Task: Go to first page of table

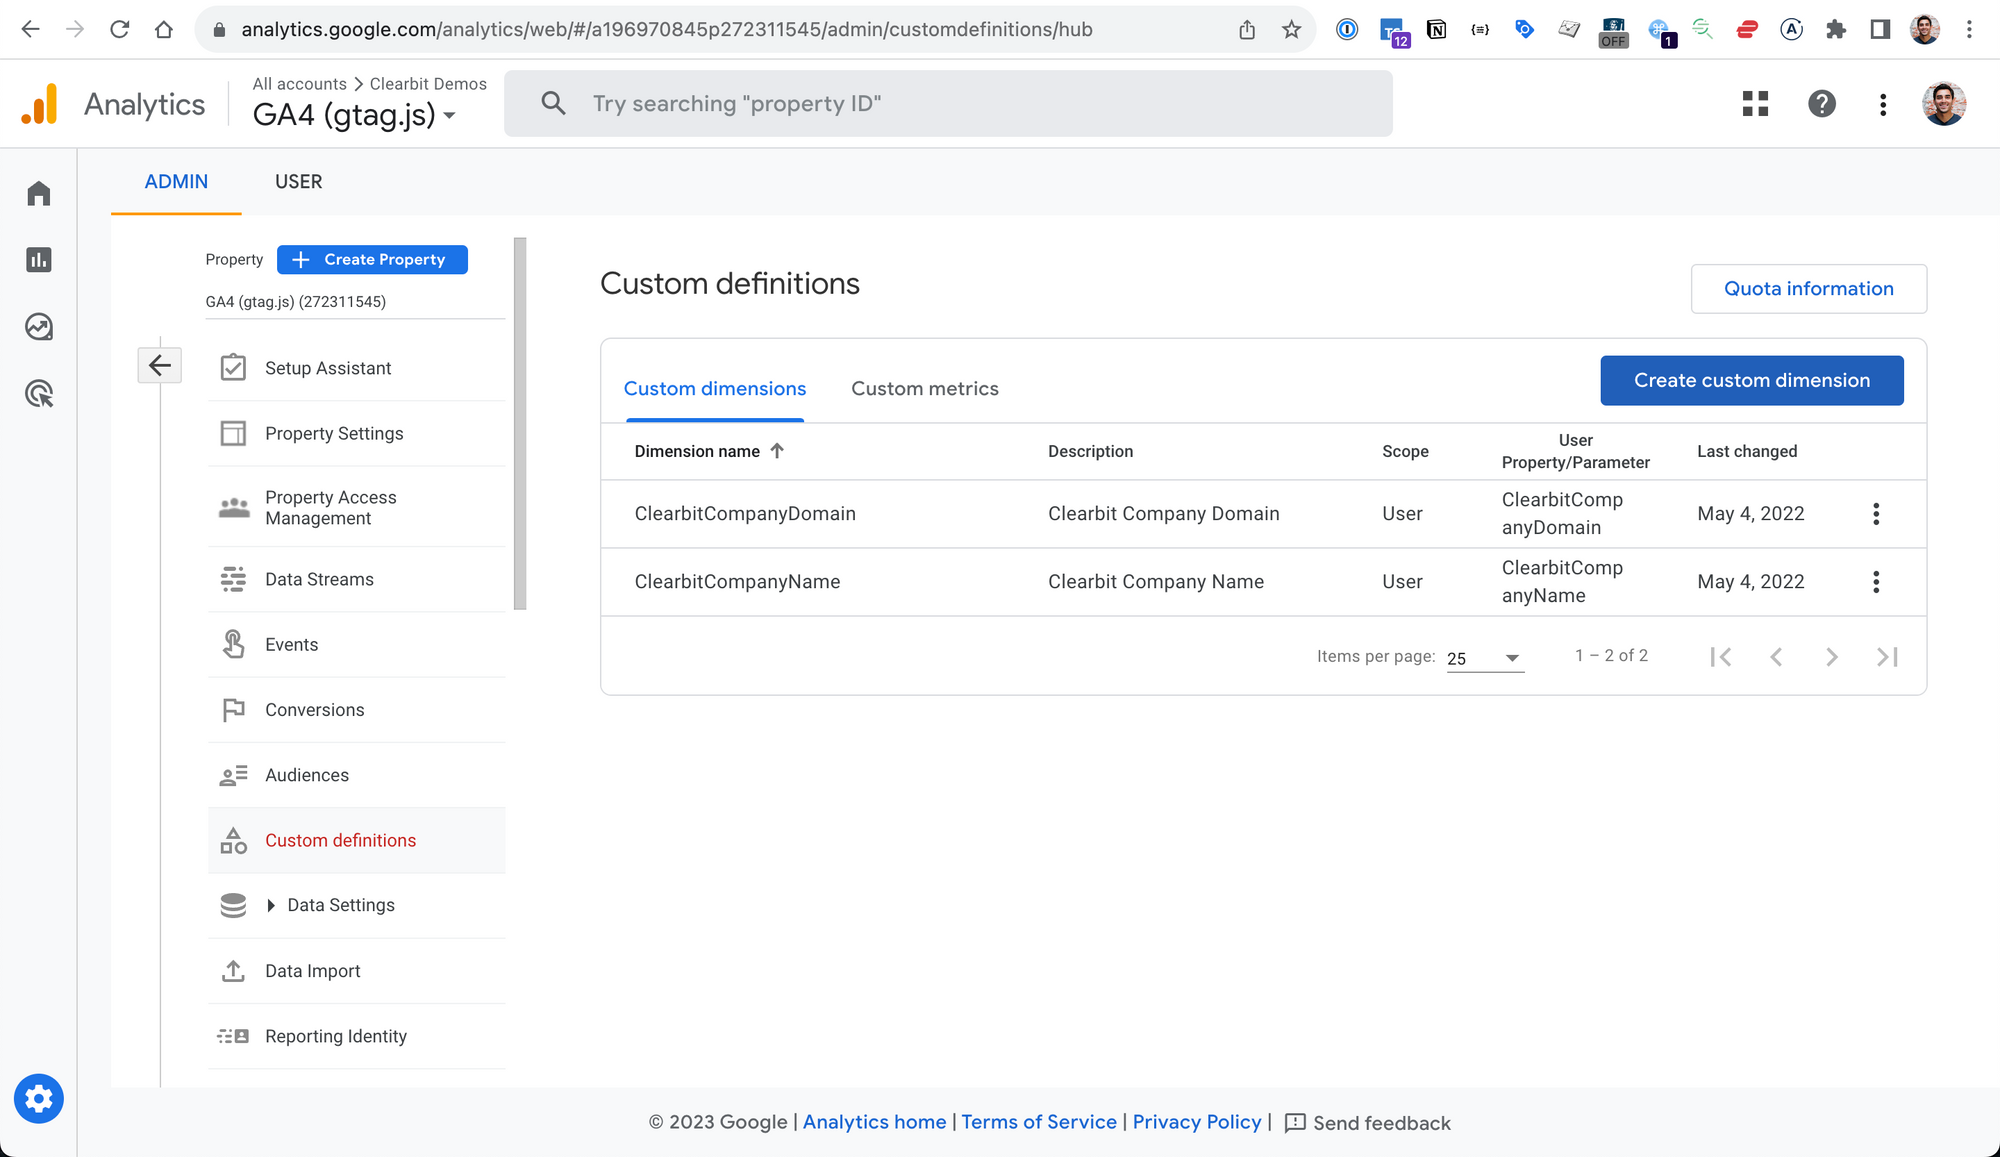Action: pos(1720,657)
